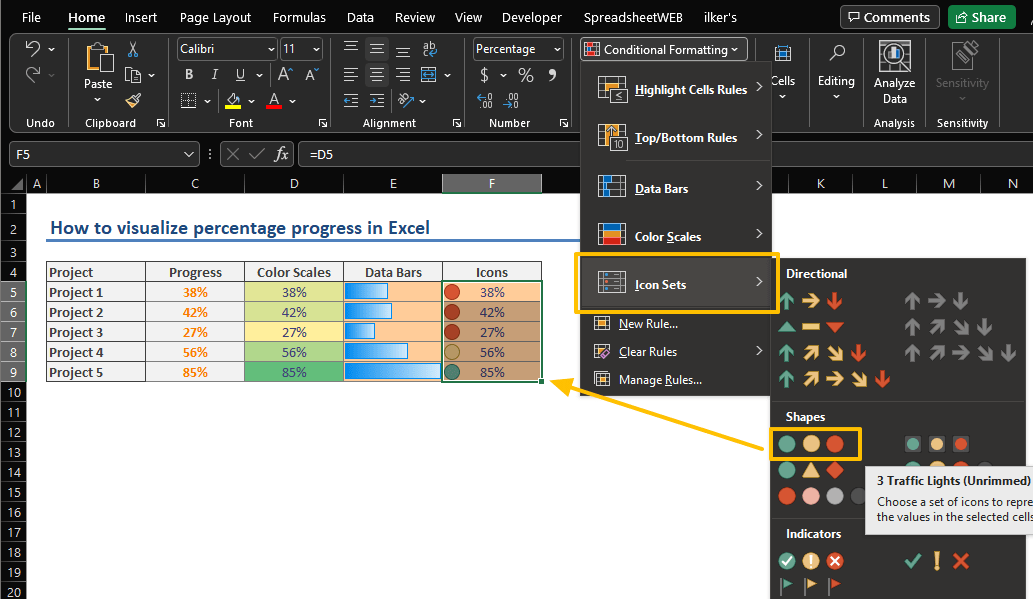1033x599 pixels.
Task: Decrease font size with smaller A icon
Action: [x=312, y=74]
